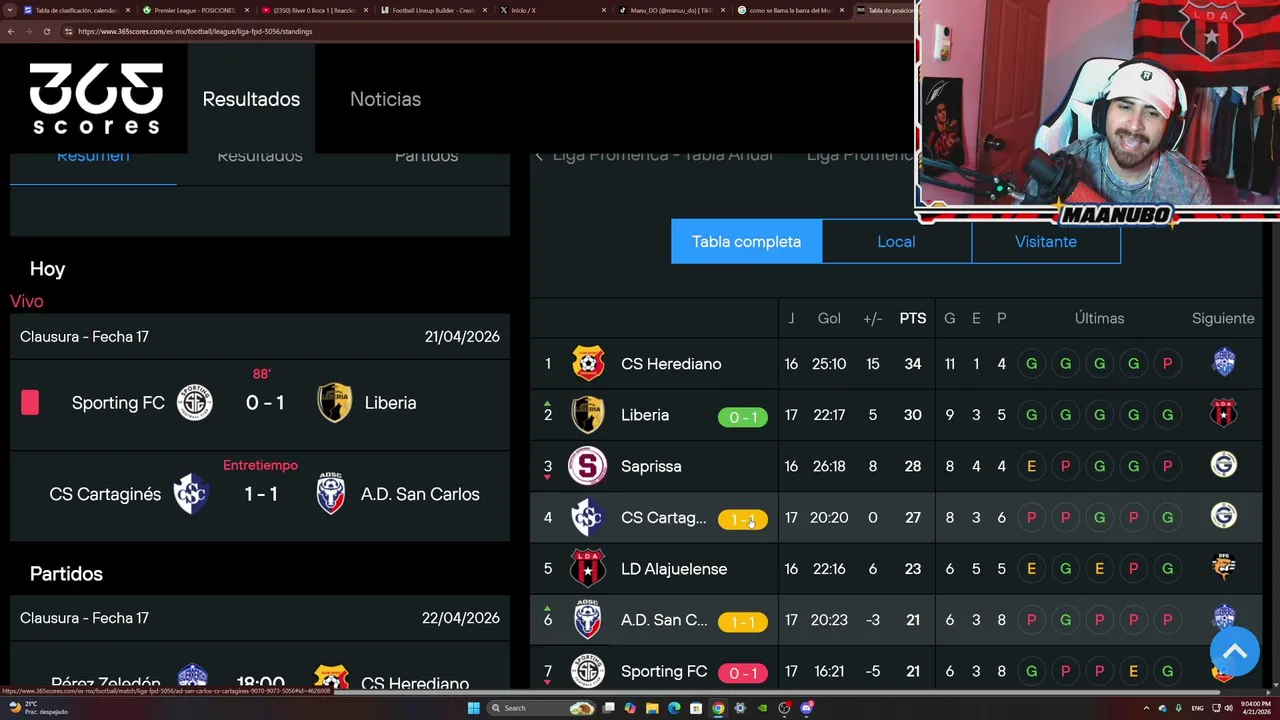The image size is (1280, 720).
Task: Click the CS Herediano team name in standings
Action: (x=671, y=364)
